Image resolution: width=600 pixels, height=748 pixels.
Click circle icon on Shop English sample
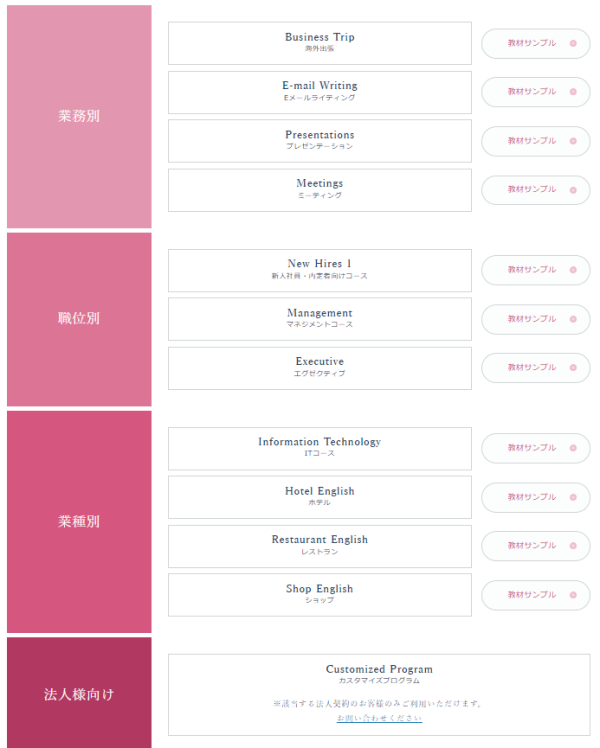tap(573, 595)
